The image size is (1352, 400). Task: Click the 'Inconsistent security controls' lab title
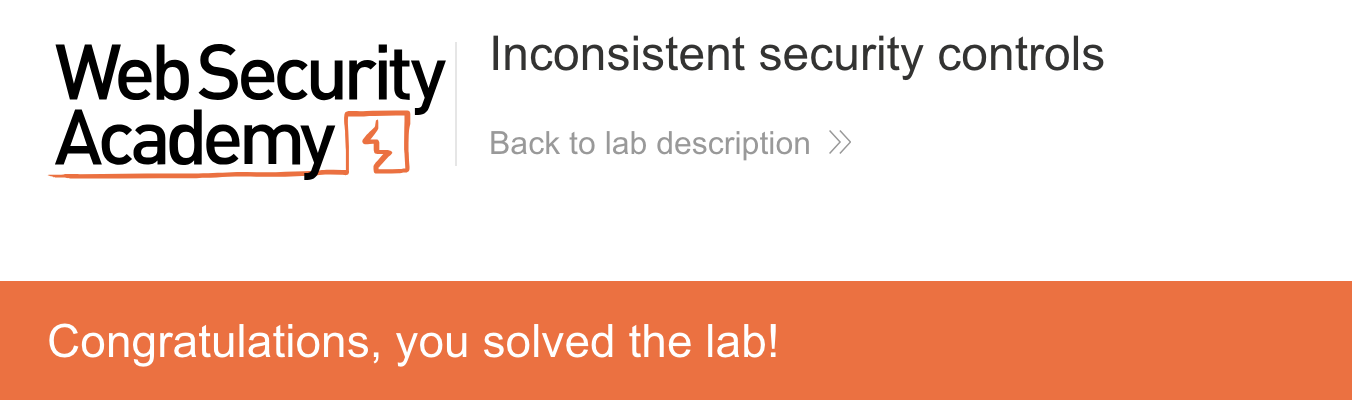[796, 56]
